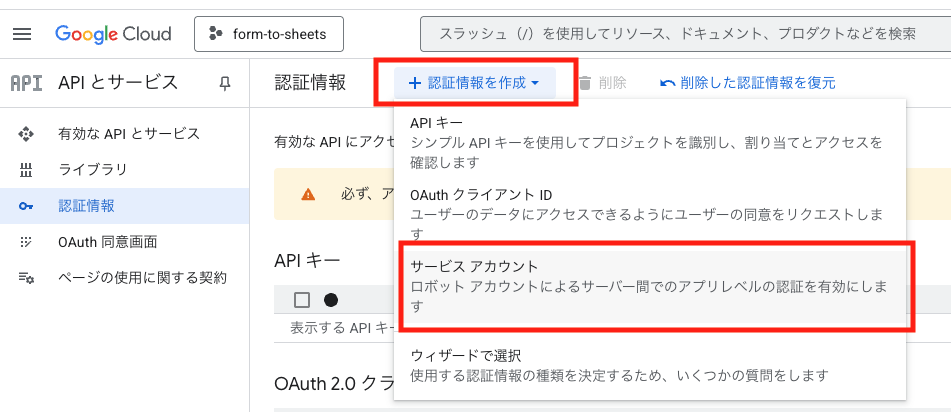Click the Google Cloud logo

coord(112,34)
